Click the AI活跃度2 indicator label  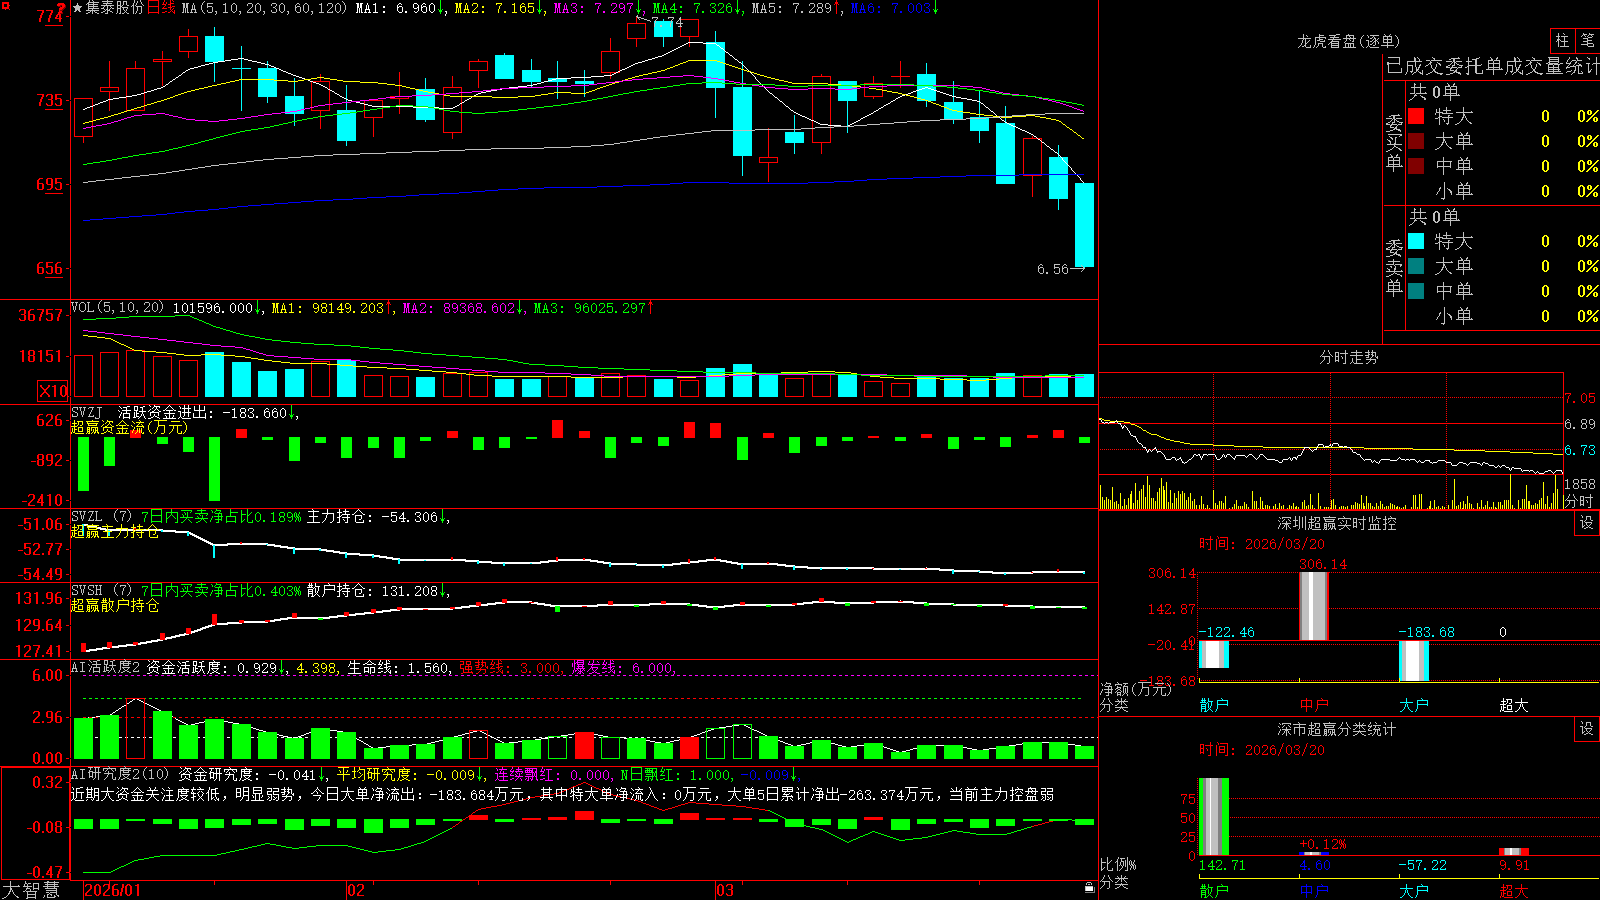106,667
